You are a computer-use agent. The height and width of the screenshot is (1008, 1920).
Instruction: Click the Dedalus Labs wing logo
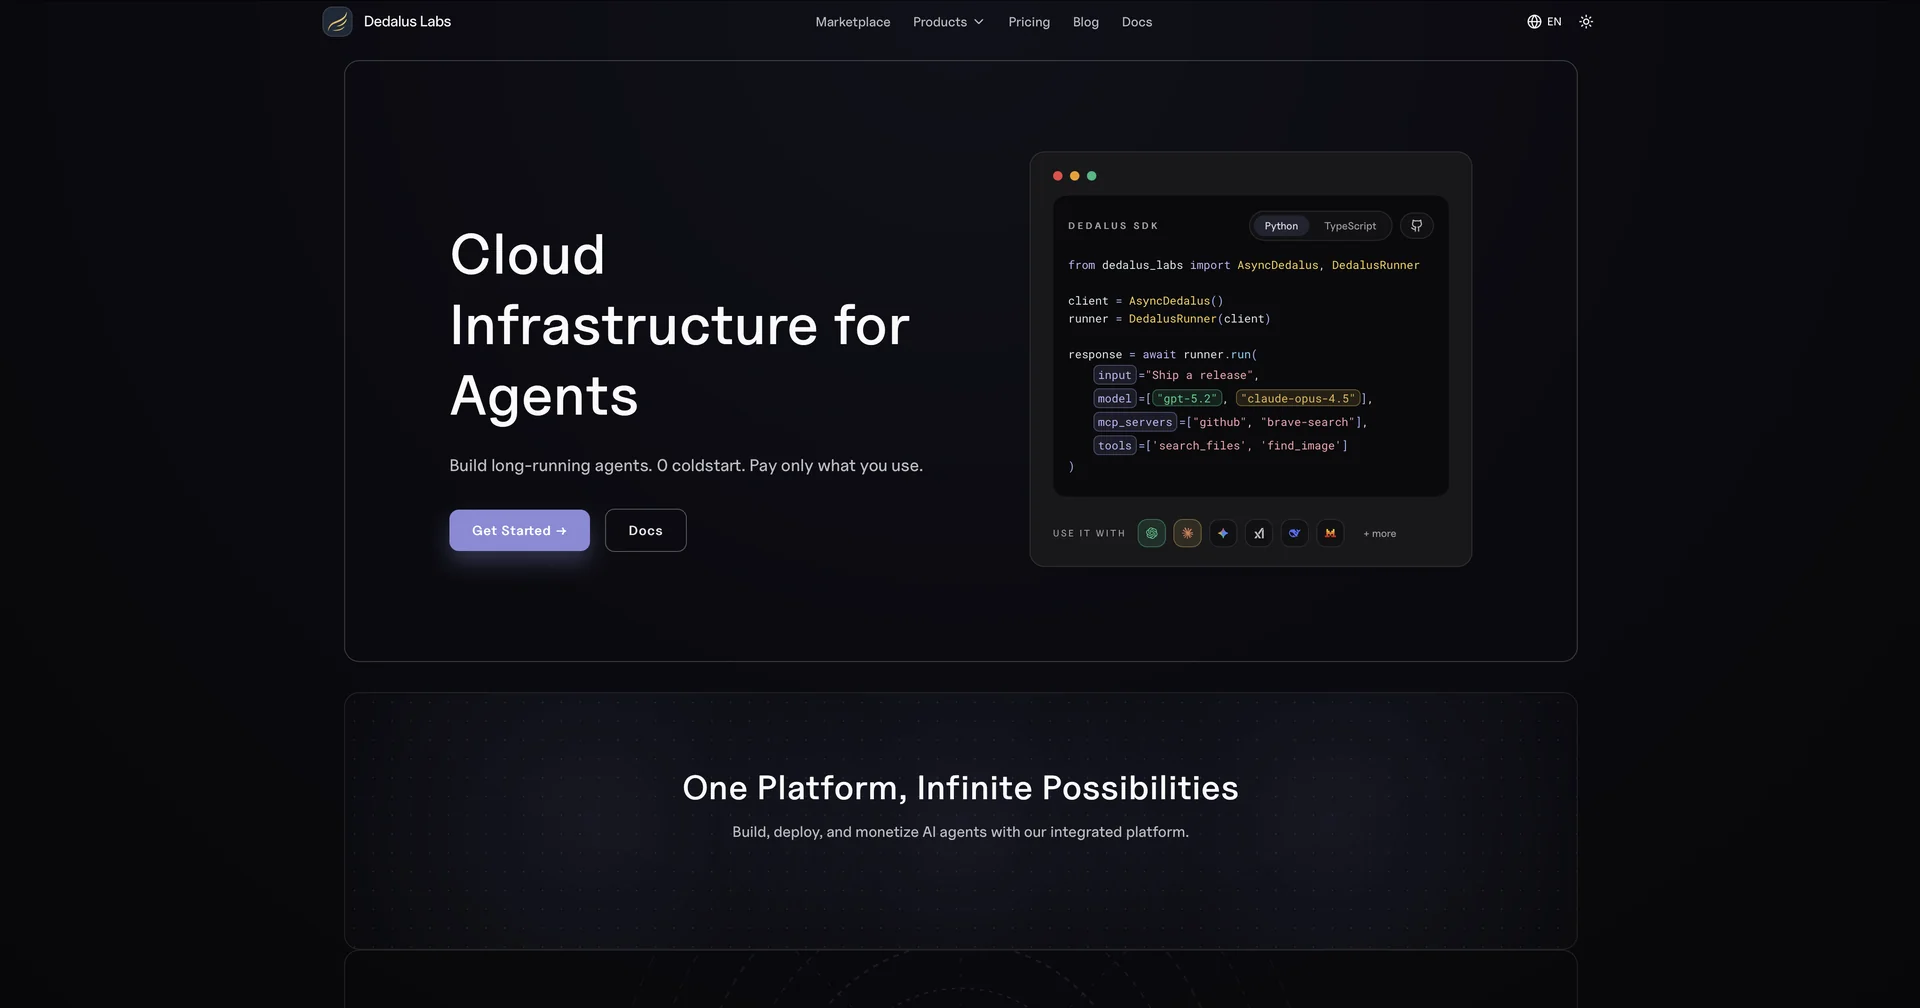pos(337,22)
